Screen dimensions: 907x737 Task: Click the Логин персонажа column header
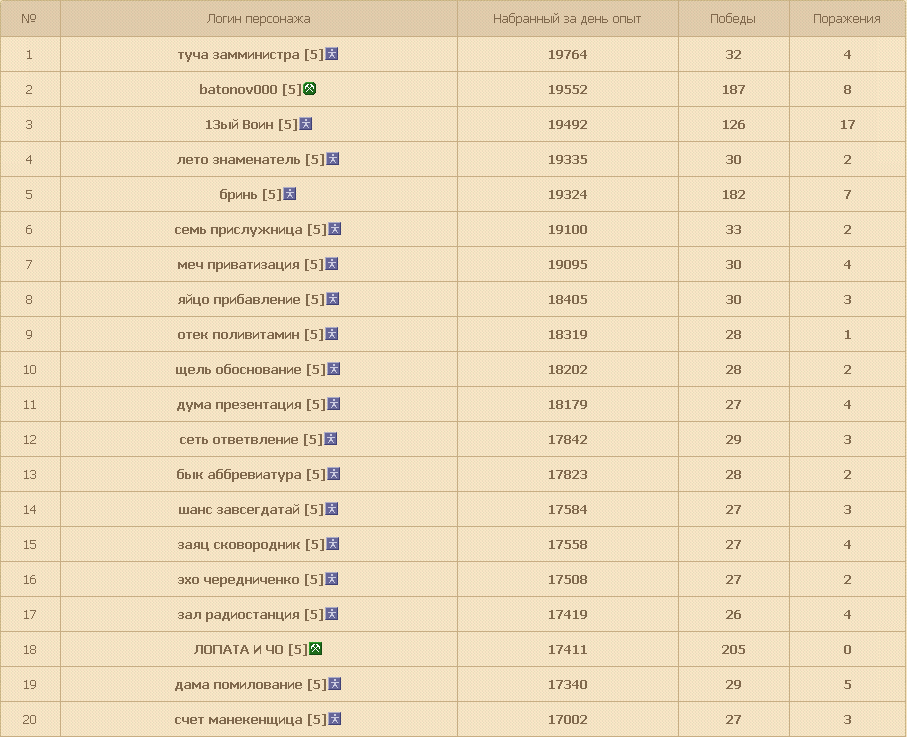pos(259,19)
